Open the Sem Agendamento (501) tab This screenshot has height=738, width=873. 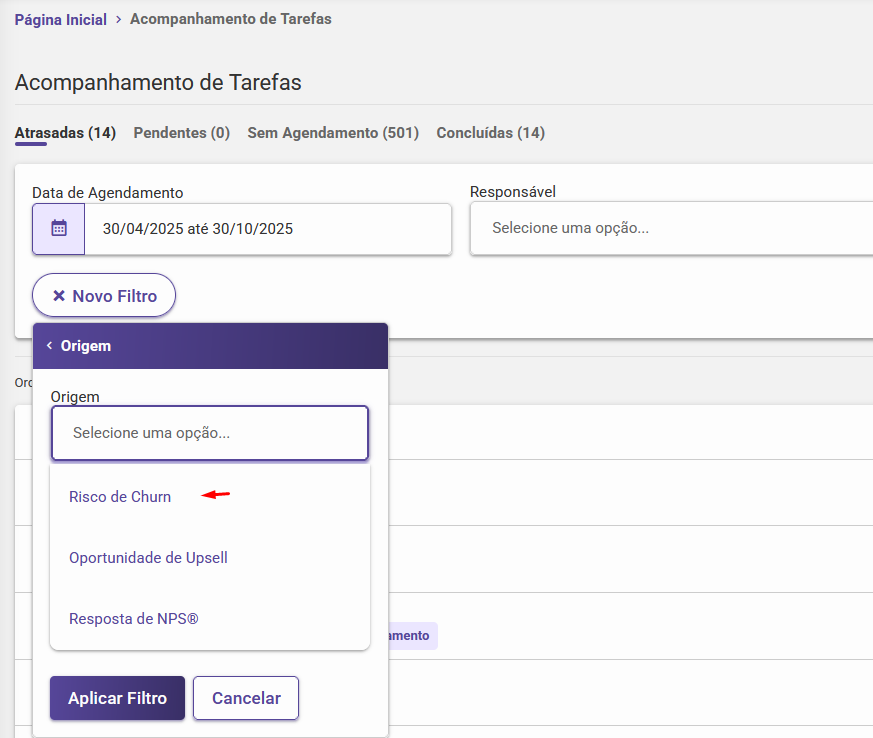click(333, 133)
